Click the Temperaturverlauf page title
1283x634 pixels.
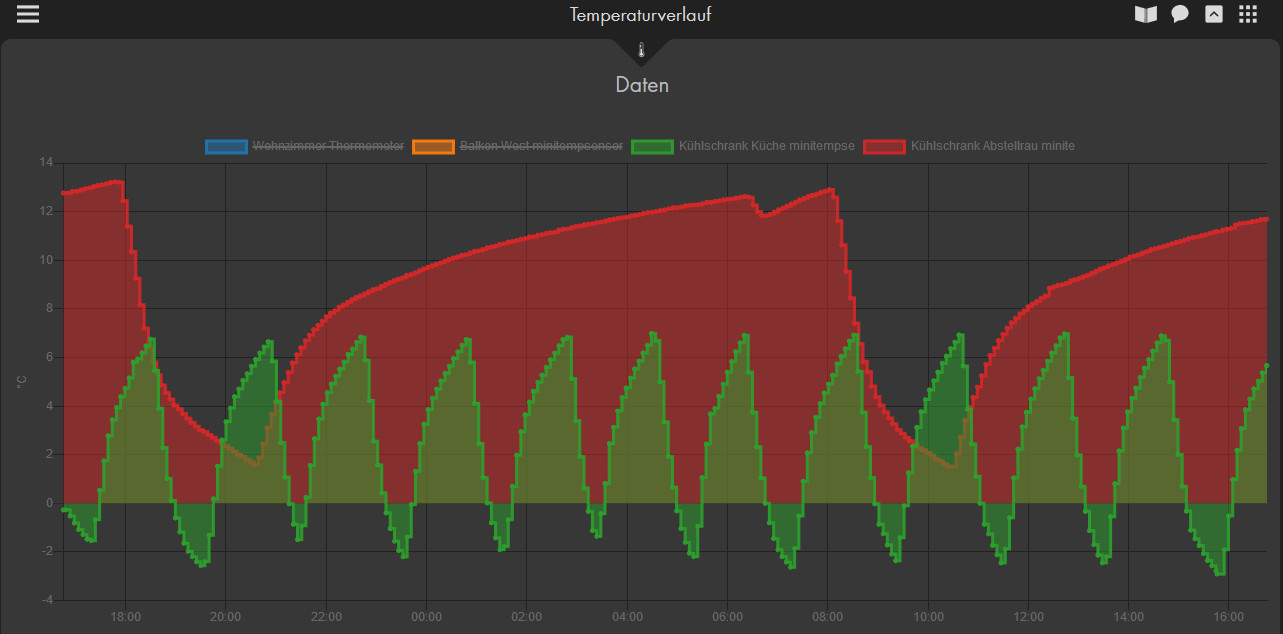pos(641,15)
